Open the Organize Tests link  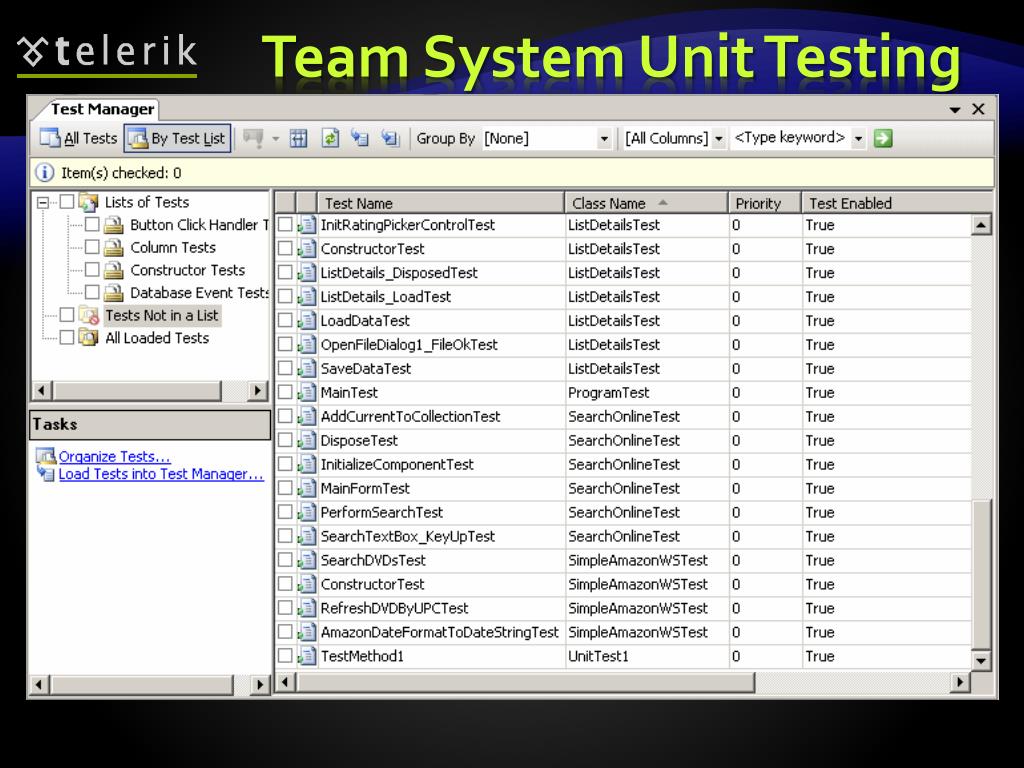pos(114,456)
